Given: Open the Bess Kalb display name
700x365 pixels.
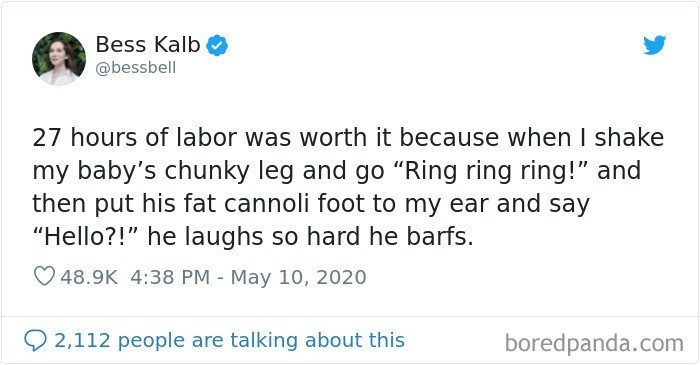Looking at the screenshot, I should click(x=148, y=45).
